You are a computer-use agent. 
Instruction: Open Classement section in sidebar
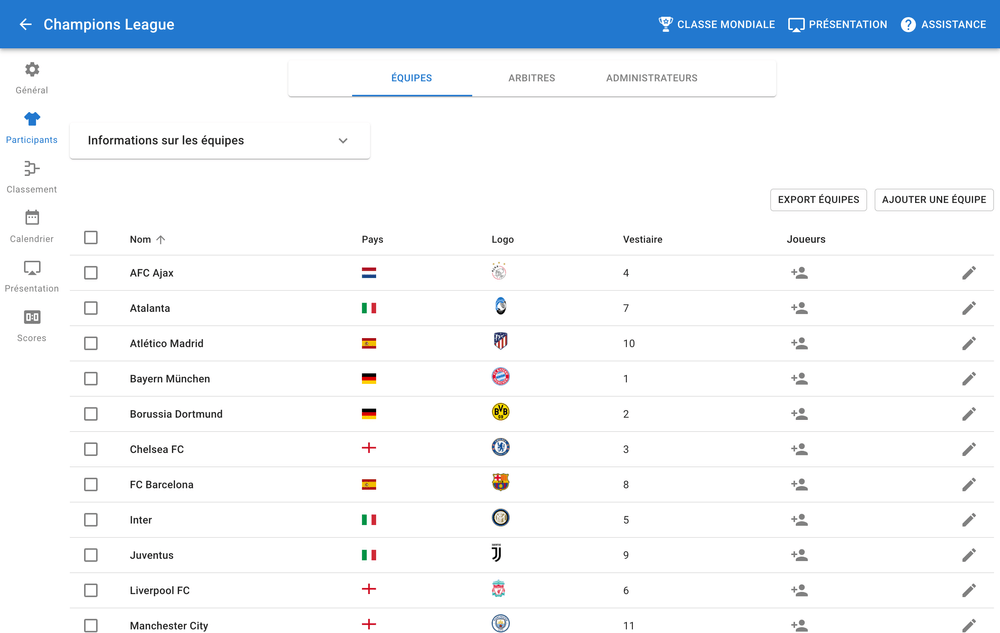point(31,177)
